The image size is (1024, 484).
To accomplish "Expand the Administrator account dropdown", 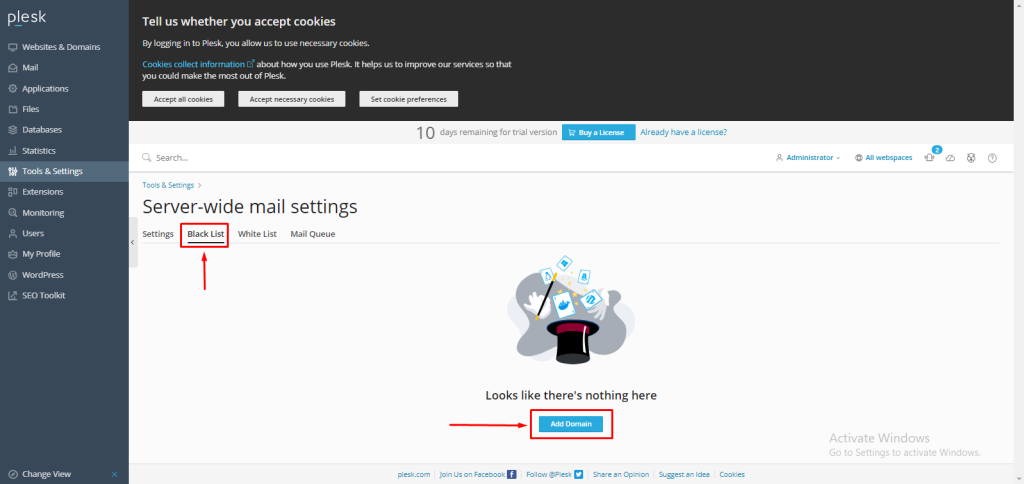I will tap(808, 158).
